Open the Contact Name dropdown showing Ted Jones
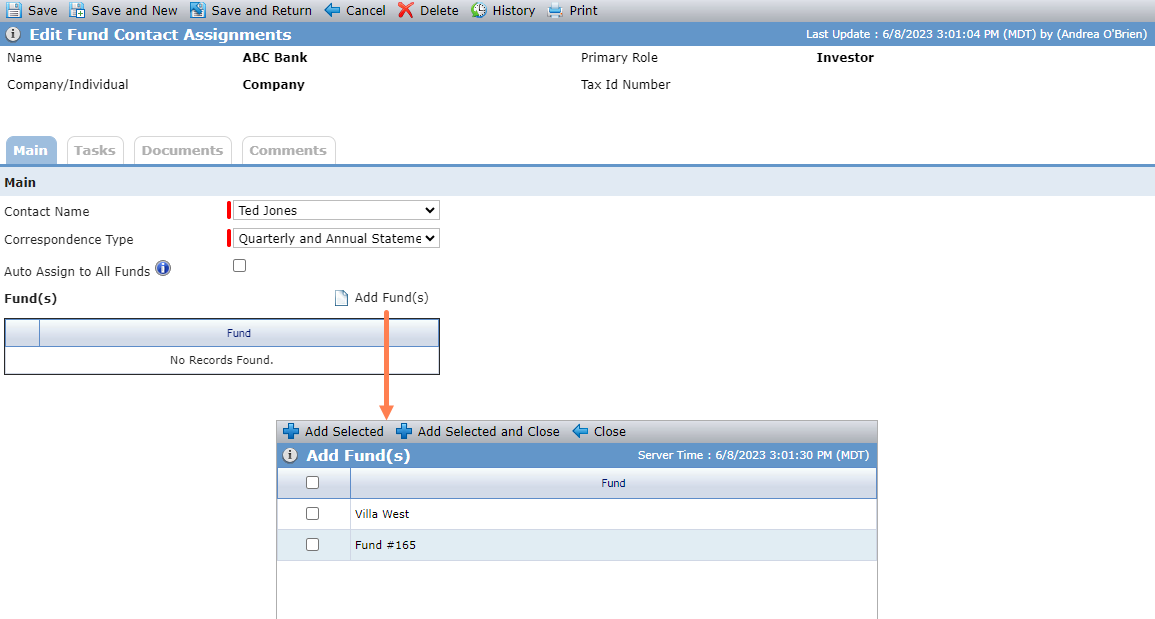The image size is (1155, 619). pyautogui.click(x=336, y=210)
